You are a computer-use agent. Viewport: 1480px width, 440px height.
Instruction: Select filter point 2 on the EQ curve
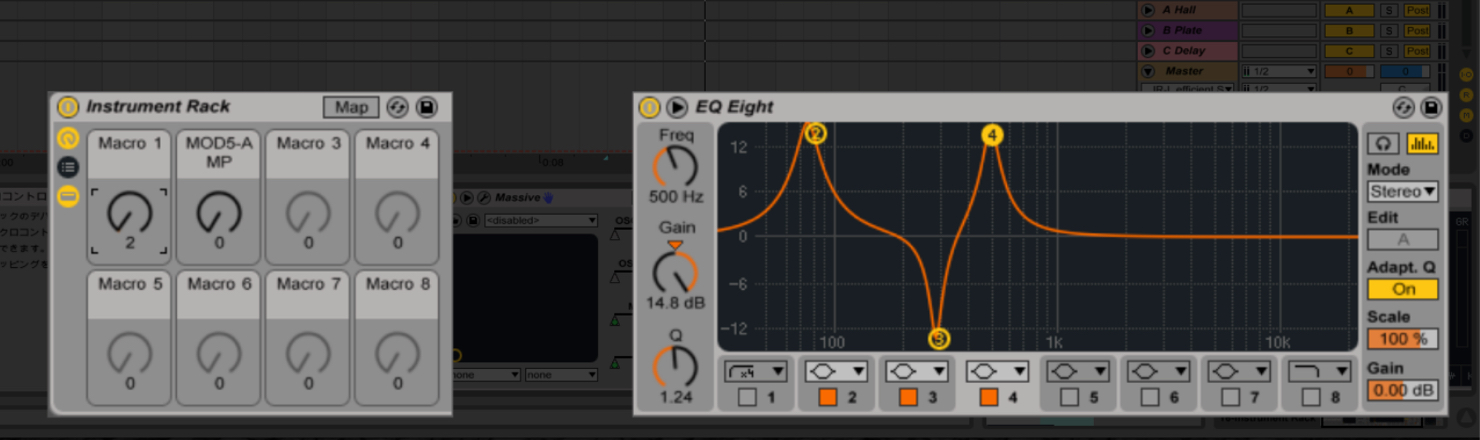tap(816, 134)
